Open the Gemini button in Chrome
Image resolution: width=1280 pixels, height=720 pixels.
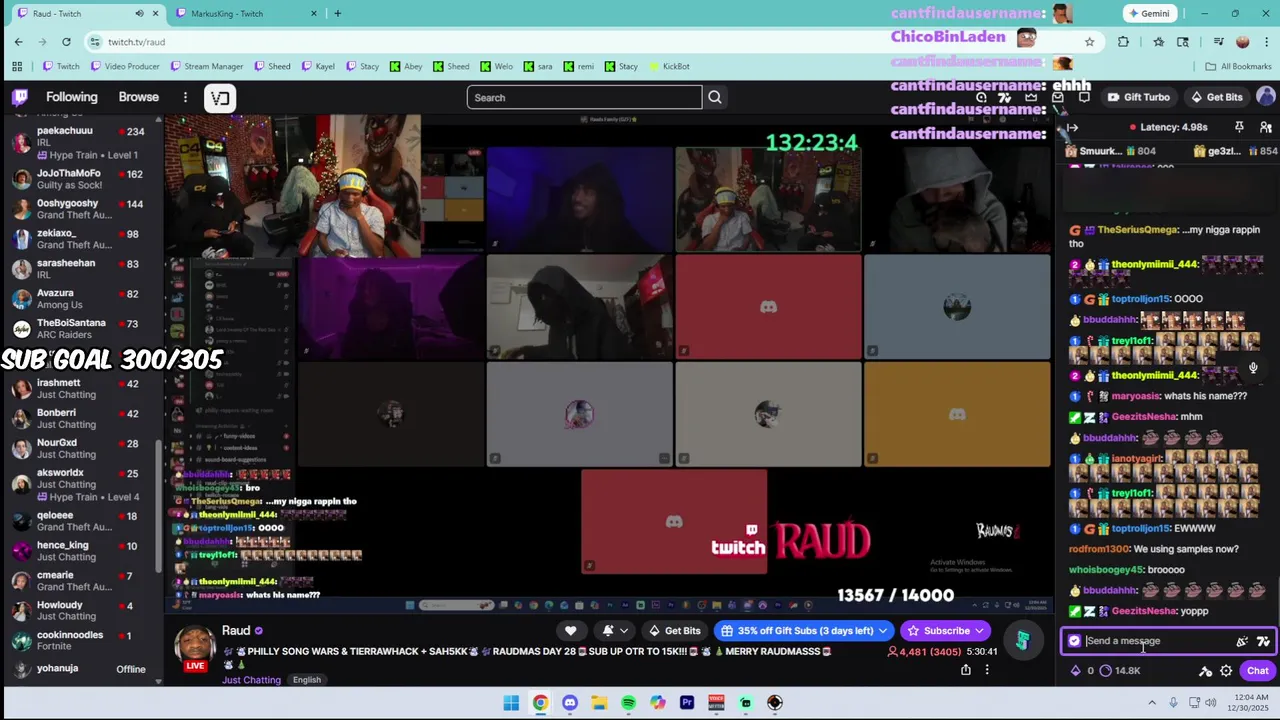point(1149,13)
